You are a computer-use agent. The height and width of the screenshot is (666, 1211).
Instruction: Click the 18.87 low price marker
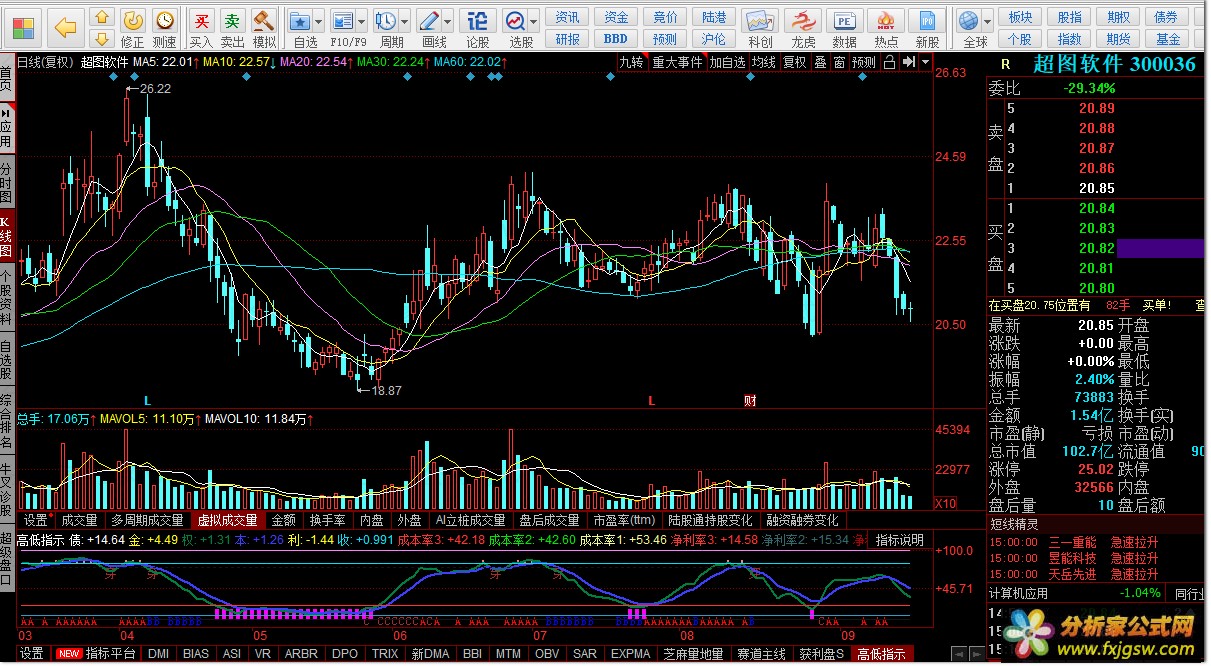coord(386,390)
